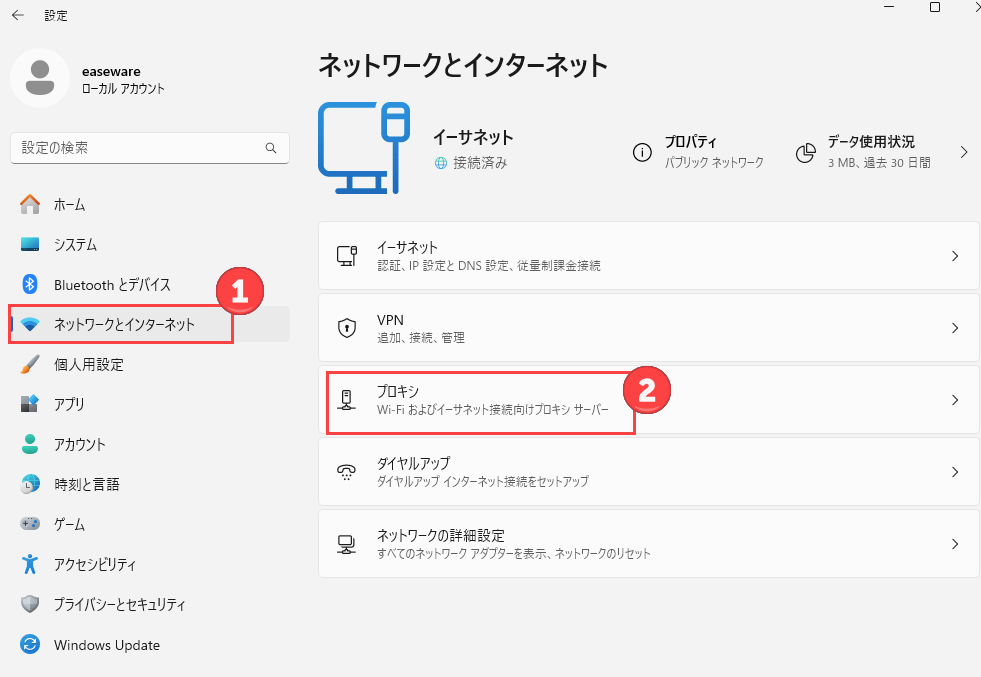Click the 設定の検索 search field
Viewport: 981px width, 677px height.
point(150,148)
